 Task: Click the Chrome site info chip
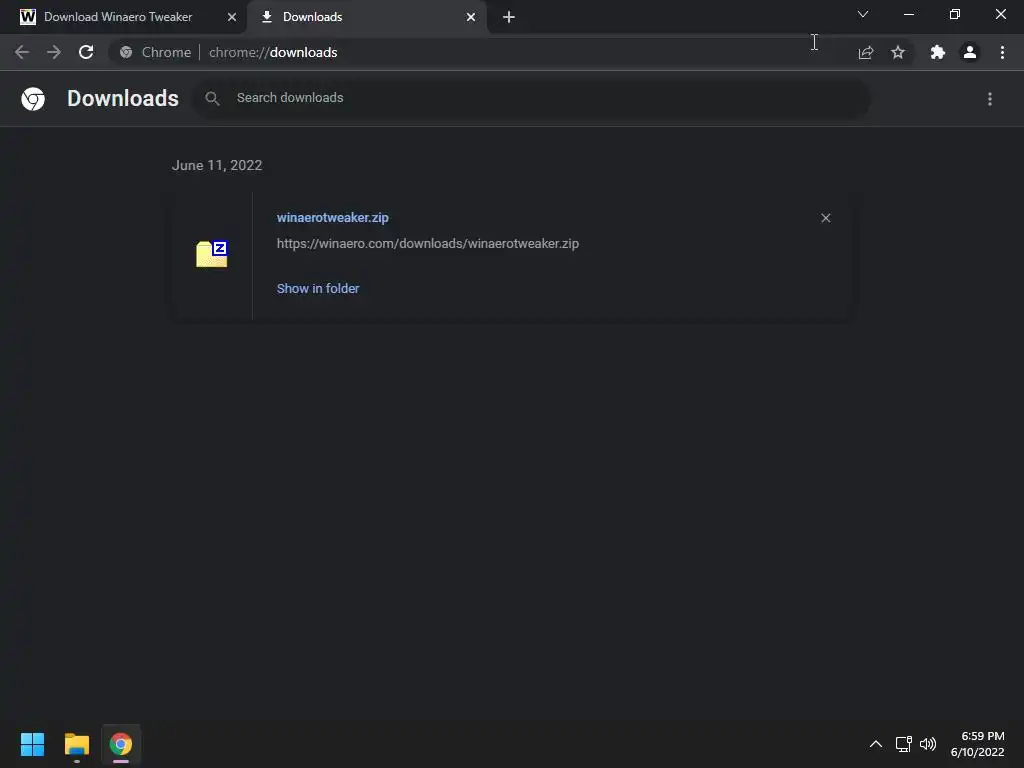[157, 52]
